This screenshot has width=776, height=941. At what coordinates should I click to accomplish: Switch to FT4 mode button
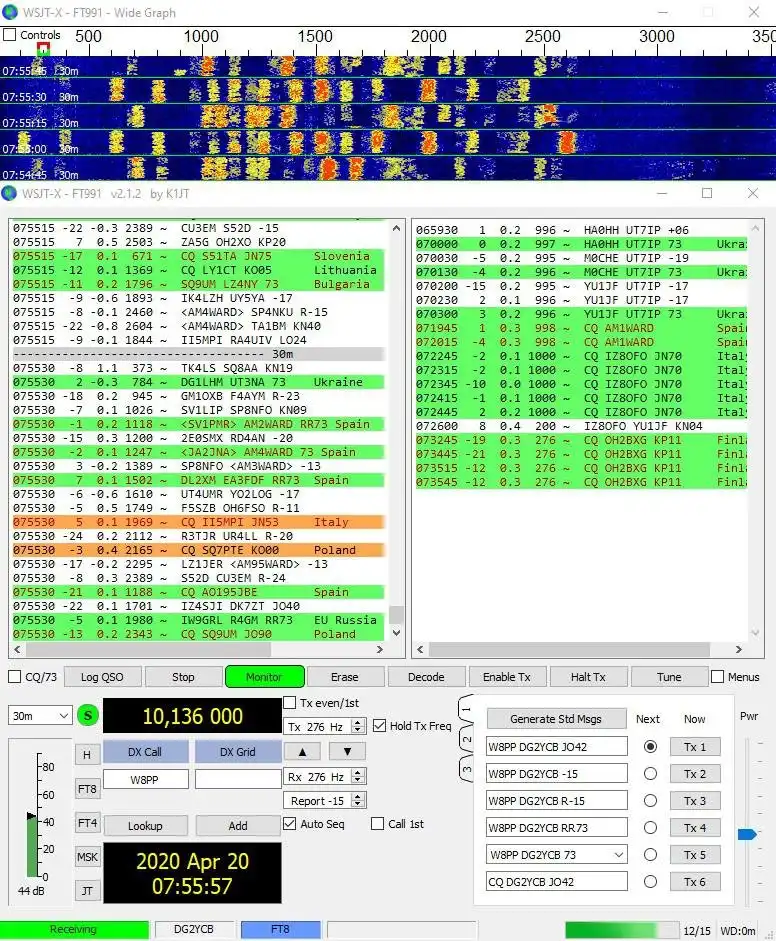pos(87,823)
